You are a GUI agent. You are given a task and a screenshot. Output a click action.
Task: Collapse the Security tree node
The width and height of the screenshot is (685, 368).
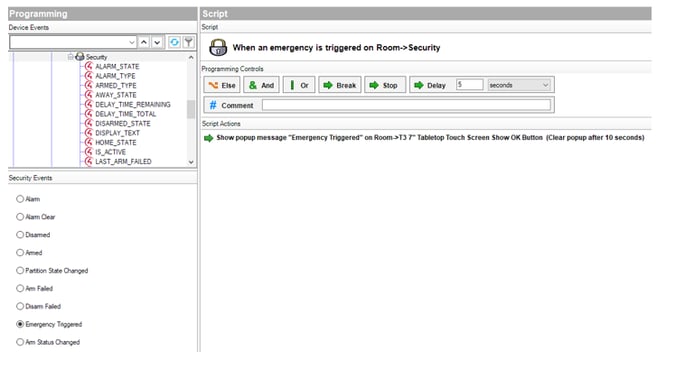coord(70,57)
